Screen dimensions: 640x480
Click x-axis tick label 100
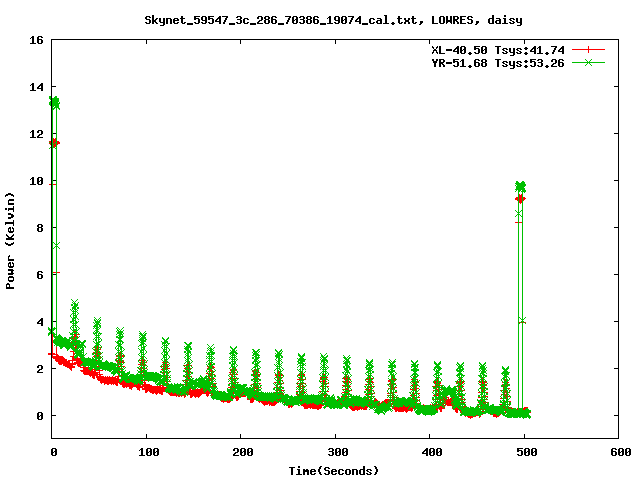coord(149,452)
